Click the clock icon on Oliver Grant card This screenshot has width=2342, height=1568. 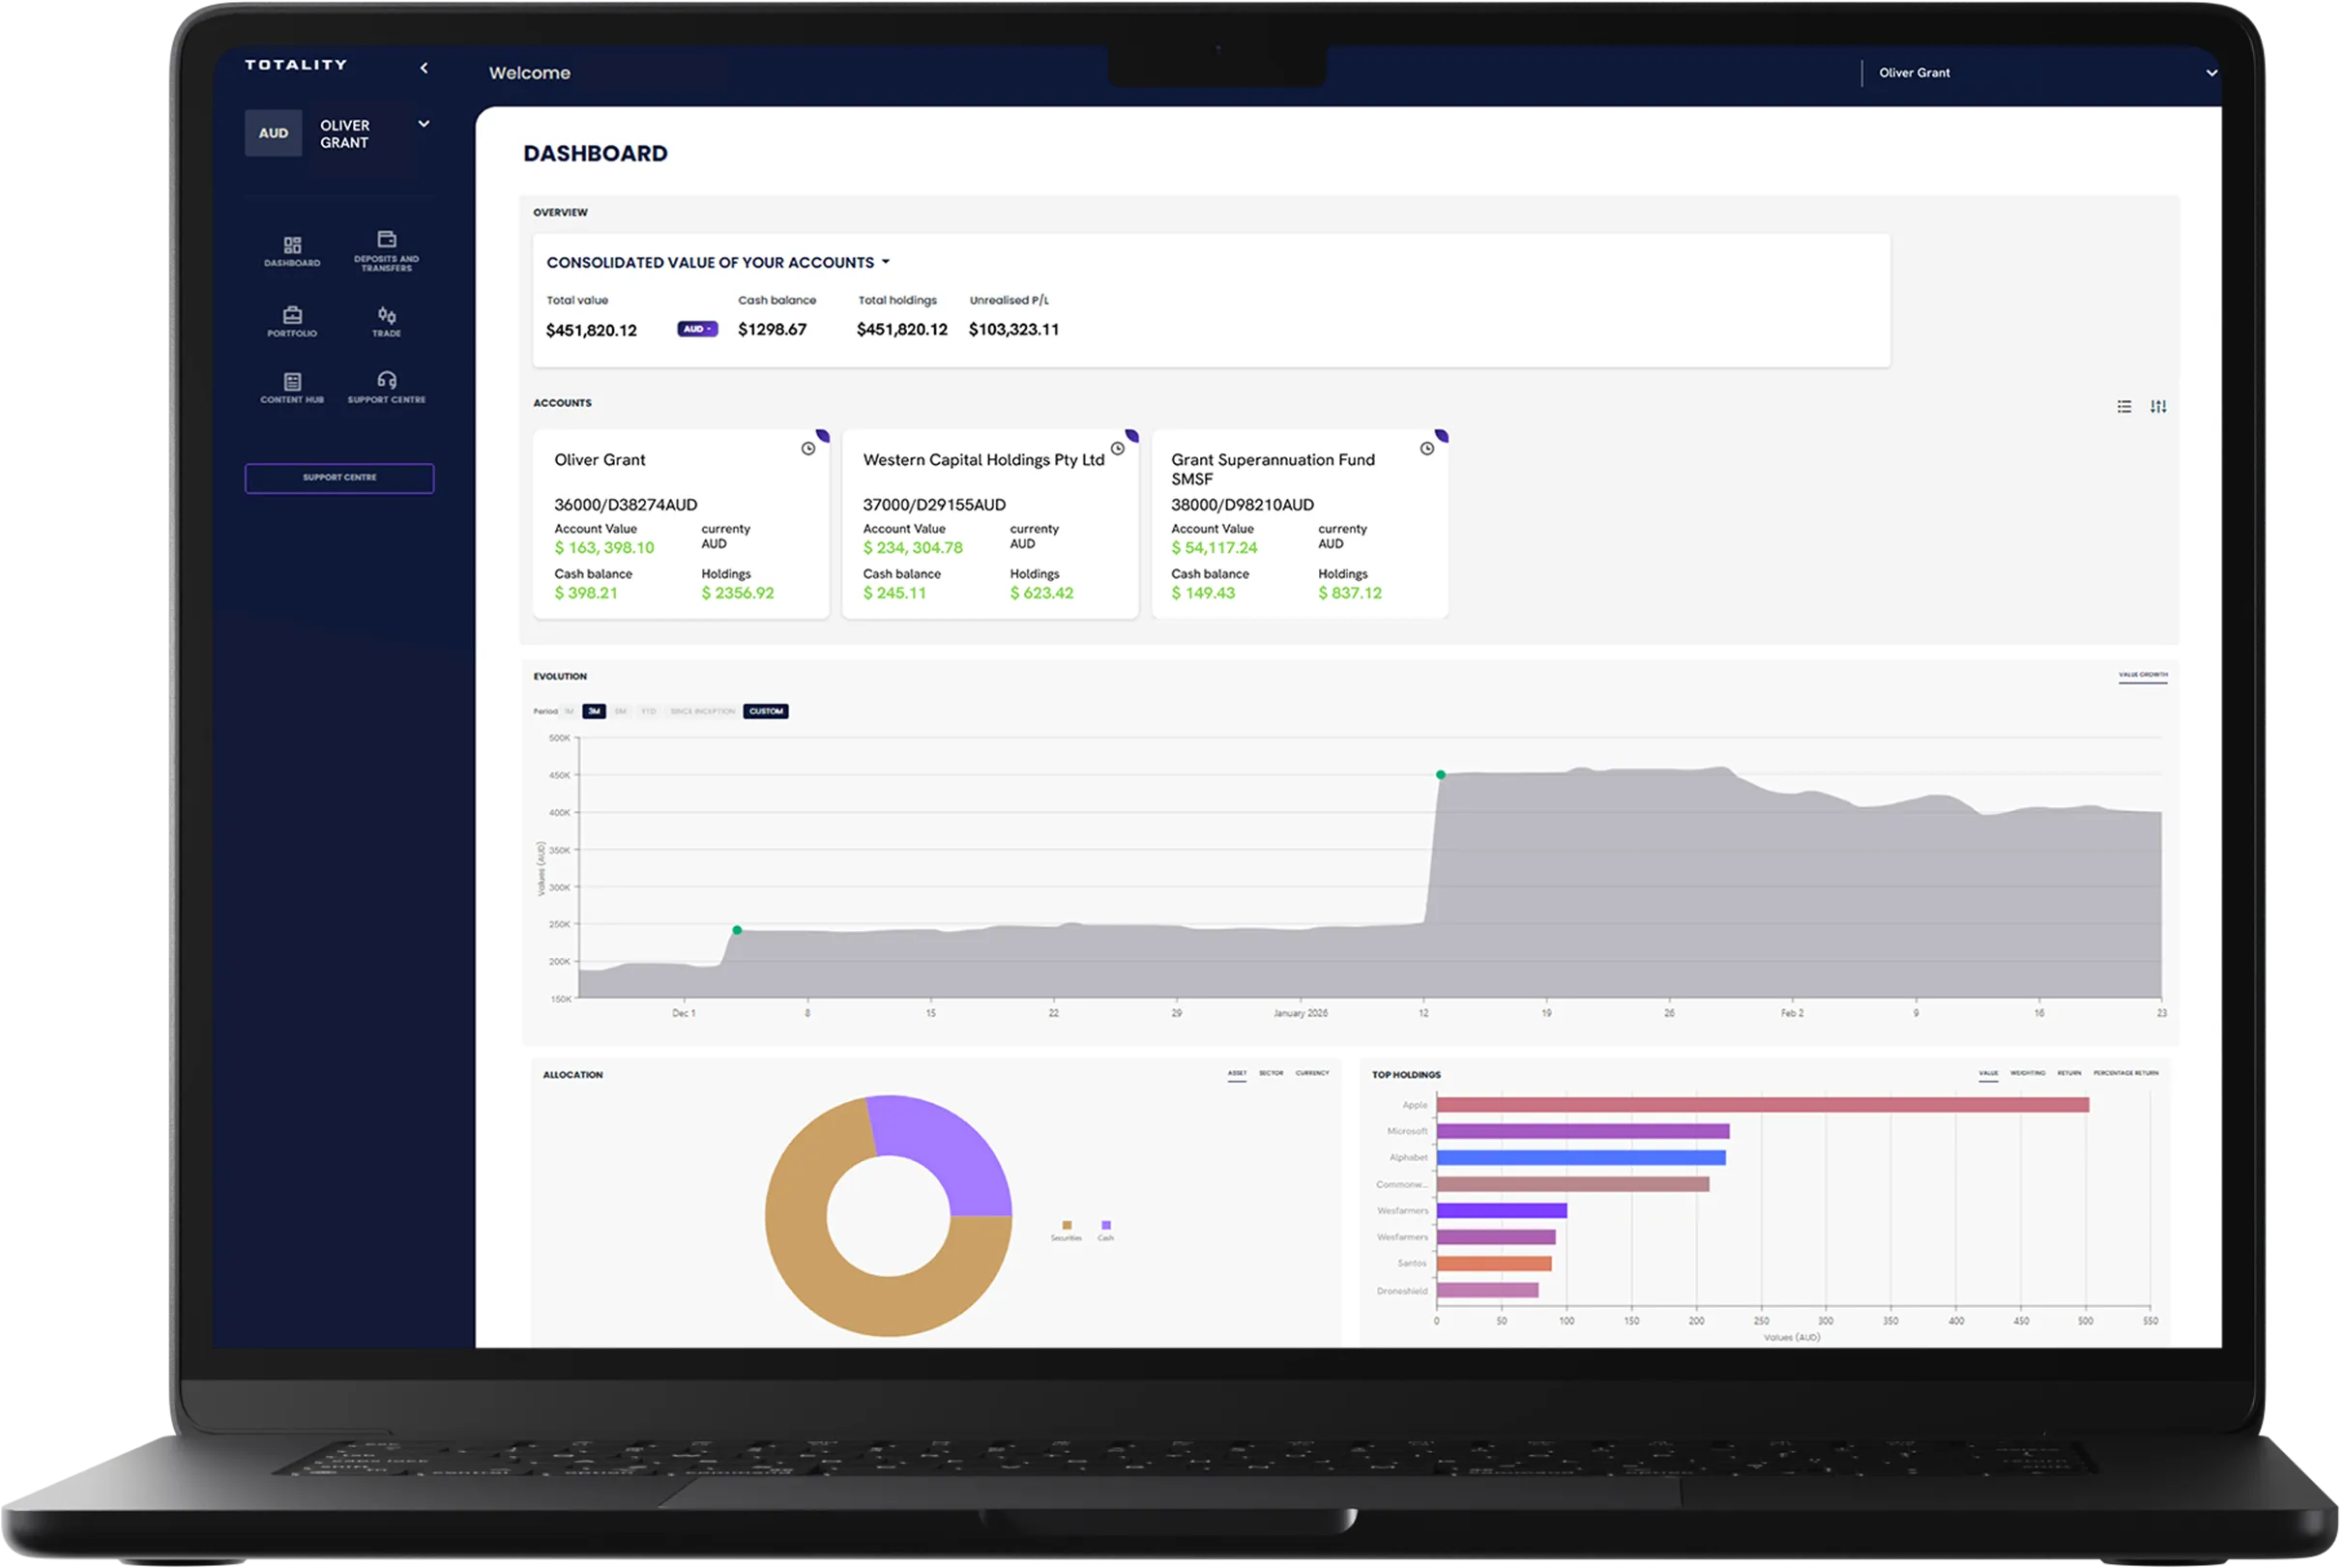(808, 449)
